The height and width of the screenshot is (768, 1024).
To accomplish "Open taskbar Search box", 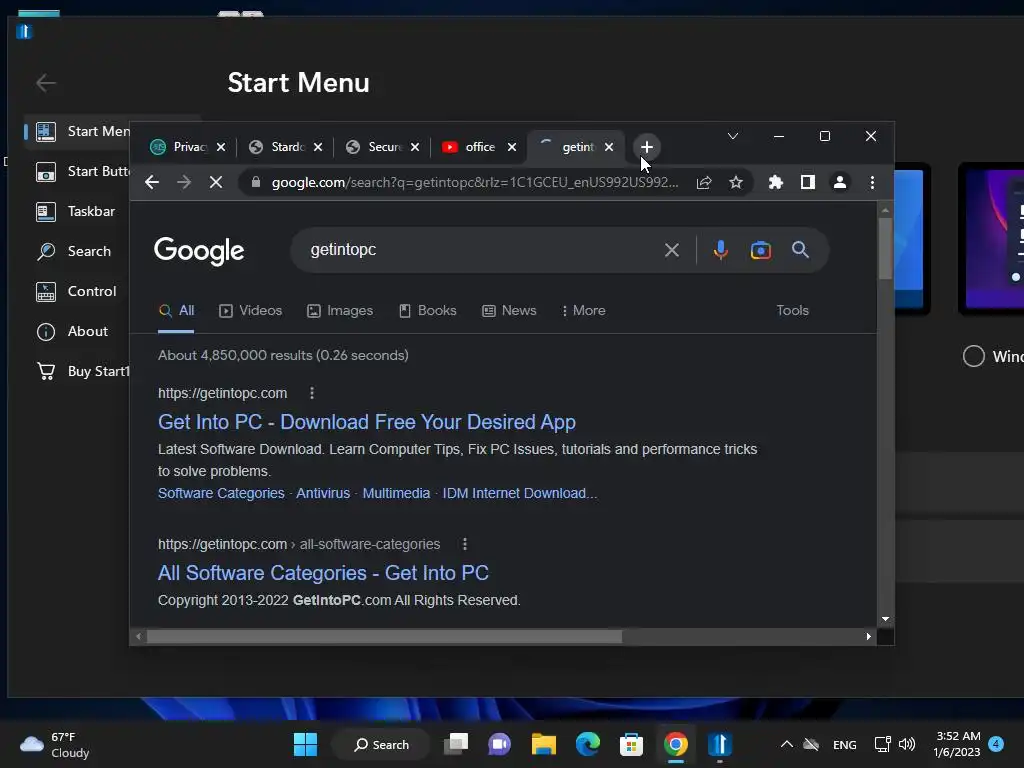I will click(381, 744).
